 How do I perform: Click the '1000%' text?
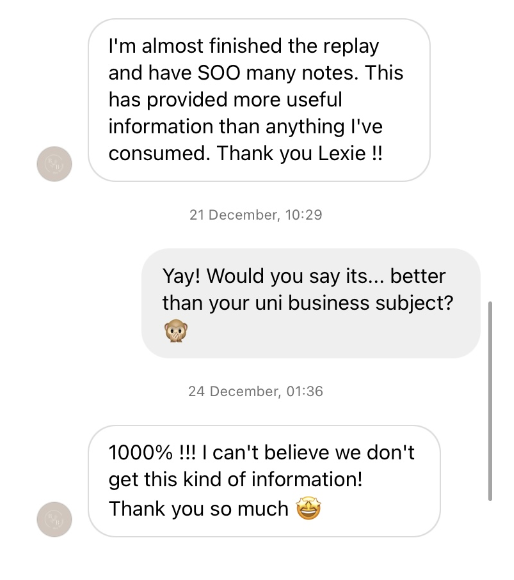pyautogui.click(x=141, y=452)
